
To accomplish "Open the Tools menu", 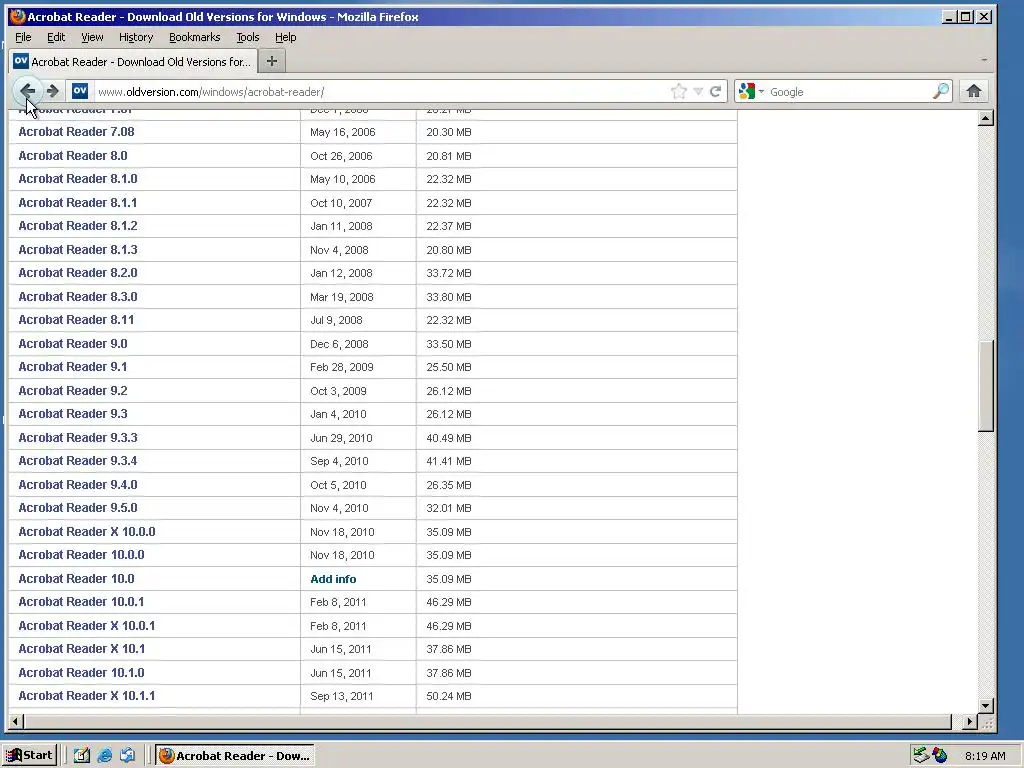I will tap(248, 37).
